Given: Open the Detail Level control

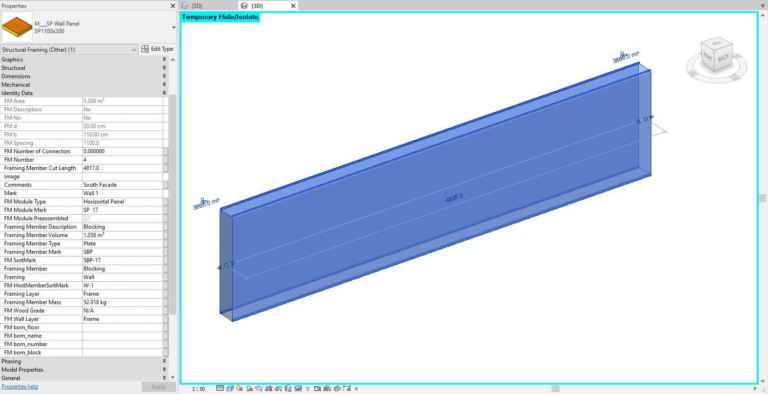Looking at the screenshot, I should pyautogui.click(x=220, y=389).
